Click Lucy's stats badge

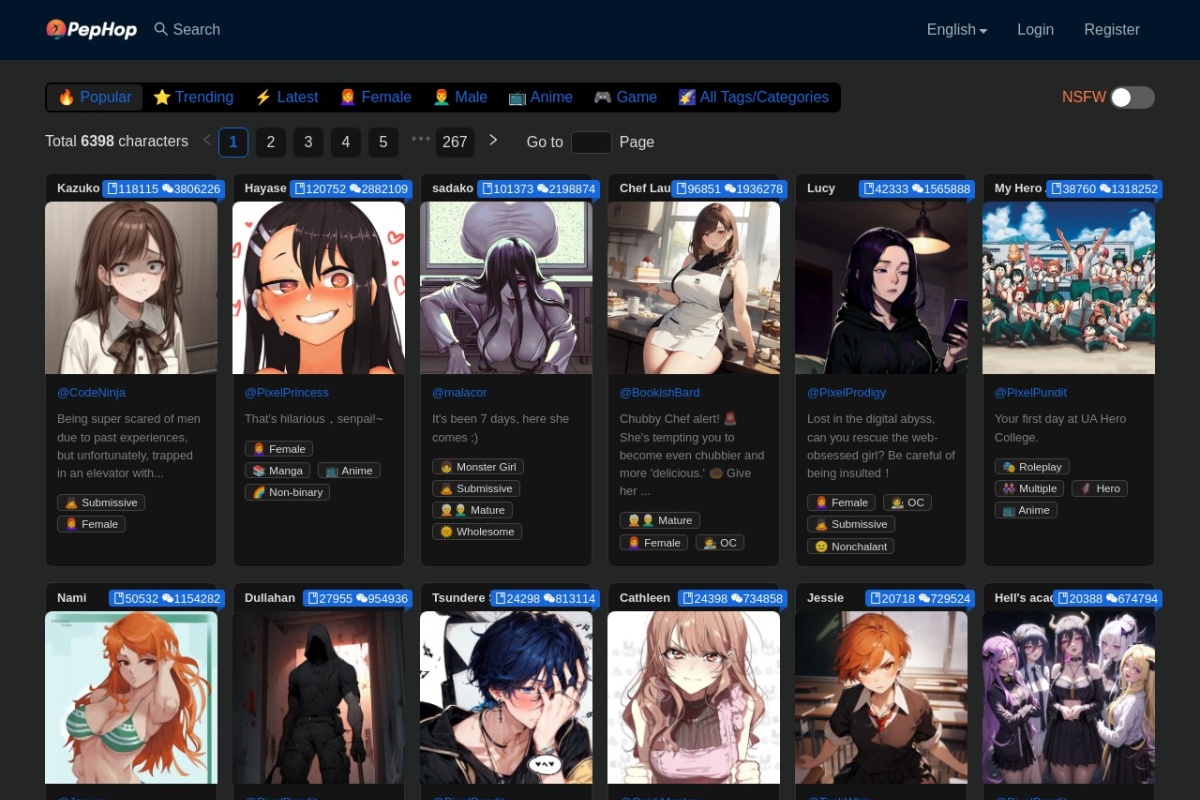coord(917,188)
